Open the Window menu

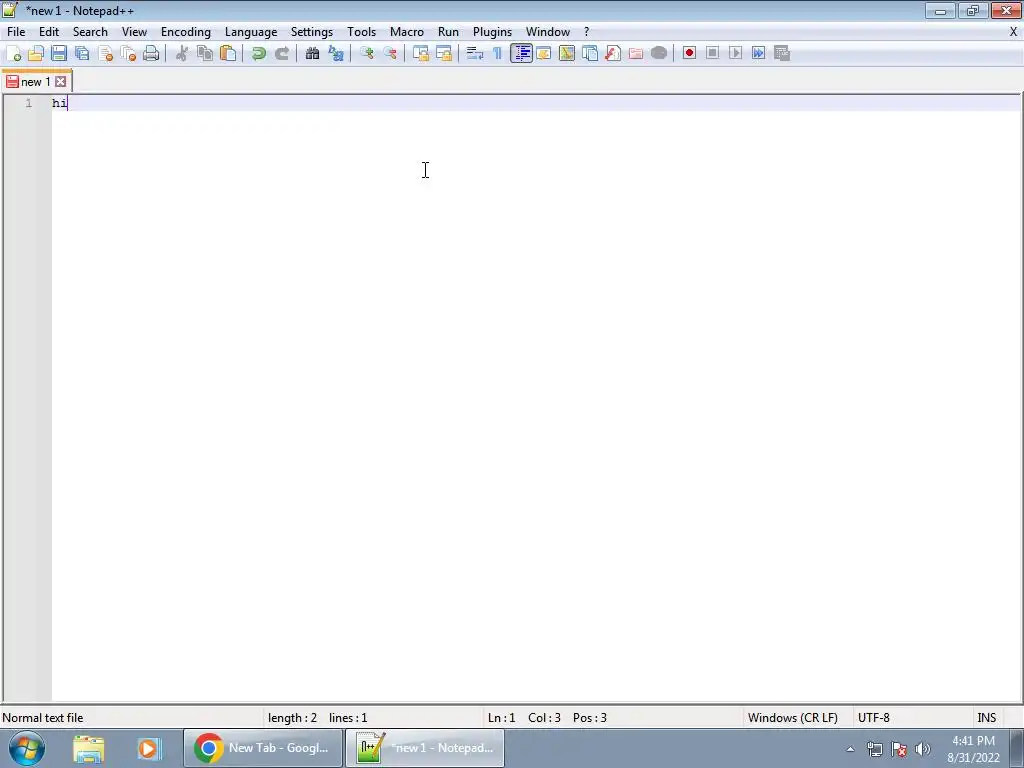tap(548, 32)
